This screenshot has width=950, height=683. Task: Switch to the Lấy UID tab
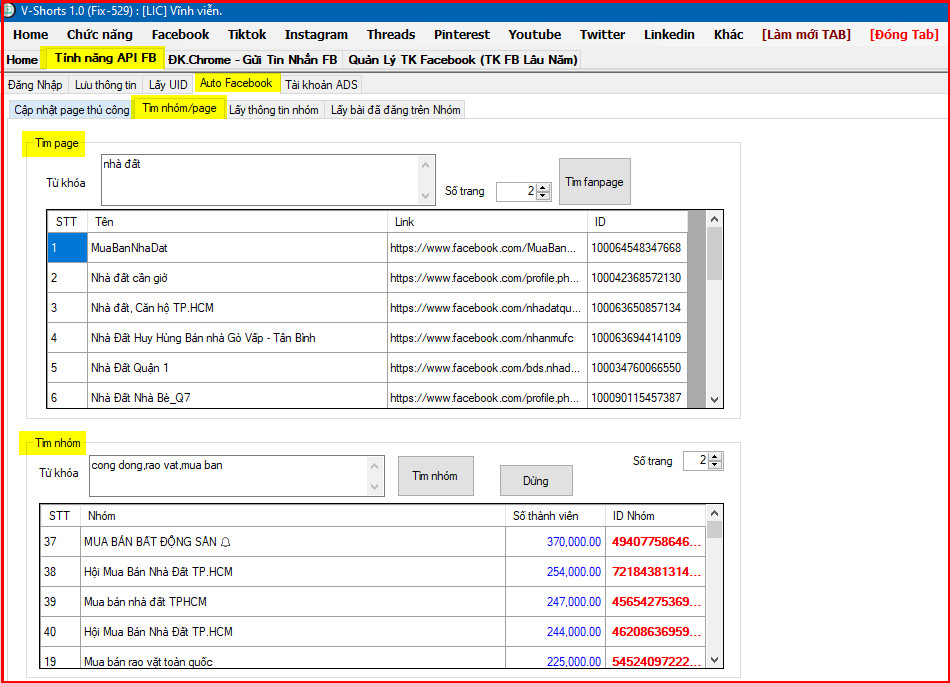click(x=166, y=84)
